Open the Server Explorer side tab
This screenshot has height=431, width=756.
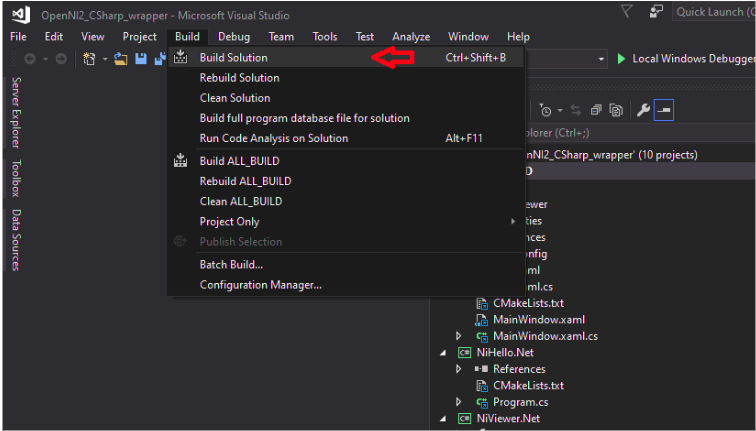pyautogui.click(x=16, y=112)
